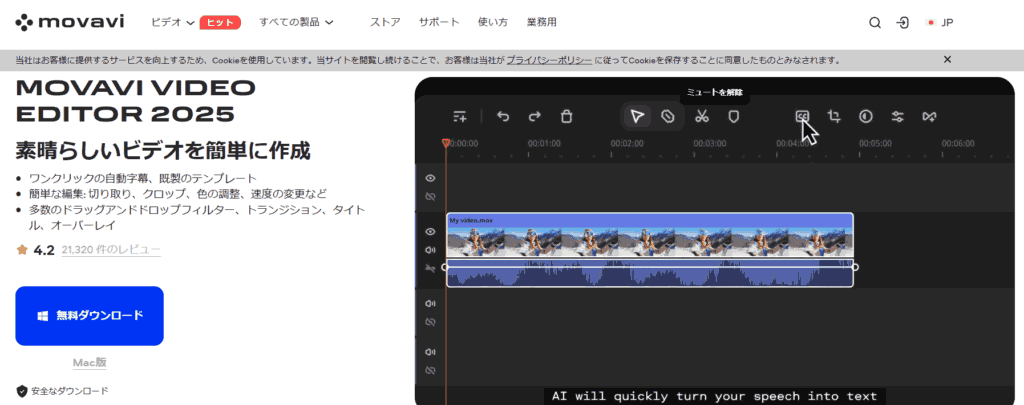
Task: Go to the ストア menu item
Action: click(x=385, y=22)
